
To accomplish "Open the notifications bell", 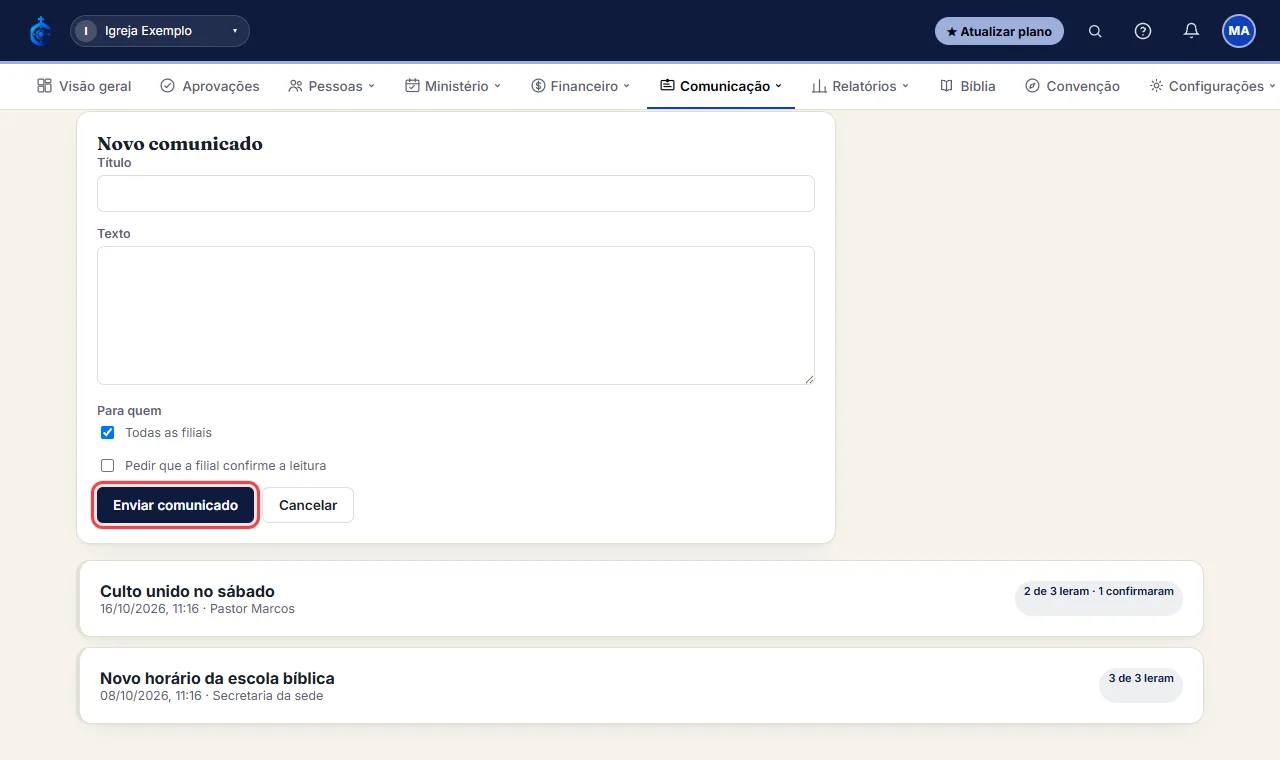I will [1191, 31].
